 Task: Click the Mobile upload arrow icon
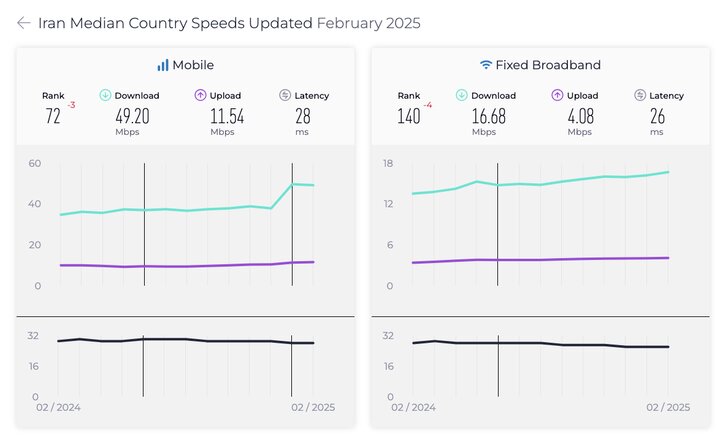click(200, 96)
